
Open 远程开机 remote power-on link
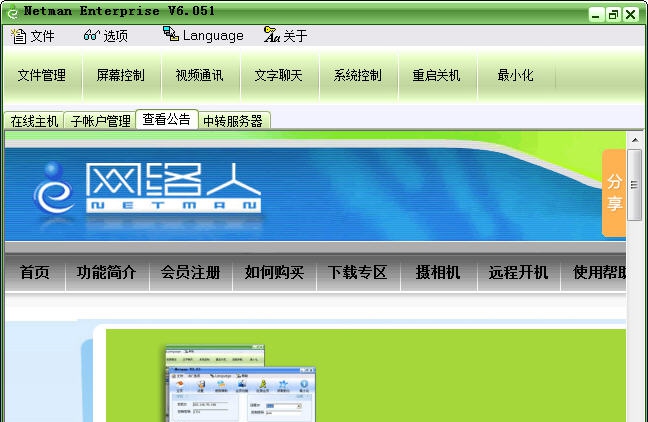518,272
